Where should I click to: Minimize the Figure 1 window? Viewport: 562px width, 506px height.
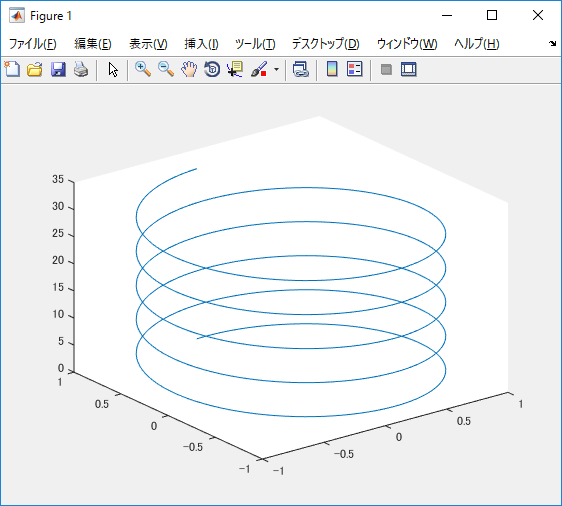coord(447,15)
